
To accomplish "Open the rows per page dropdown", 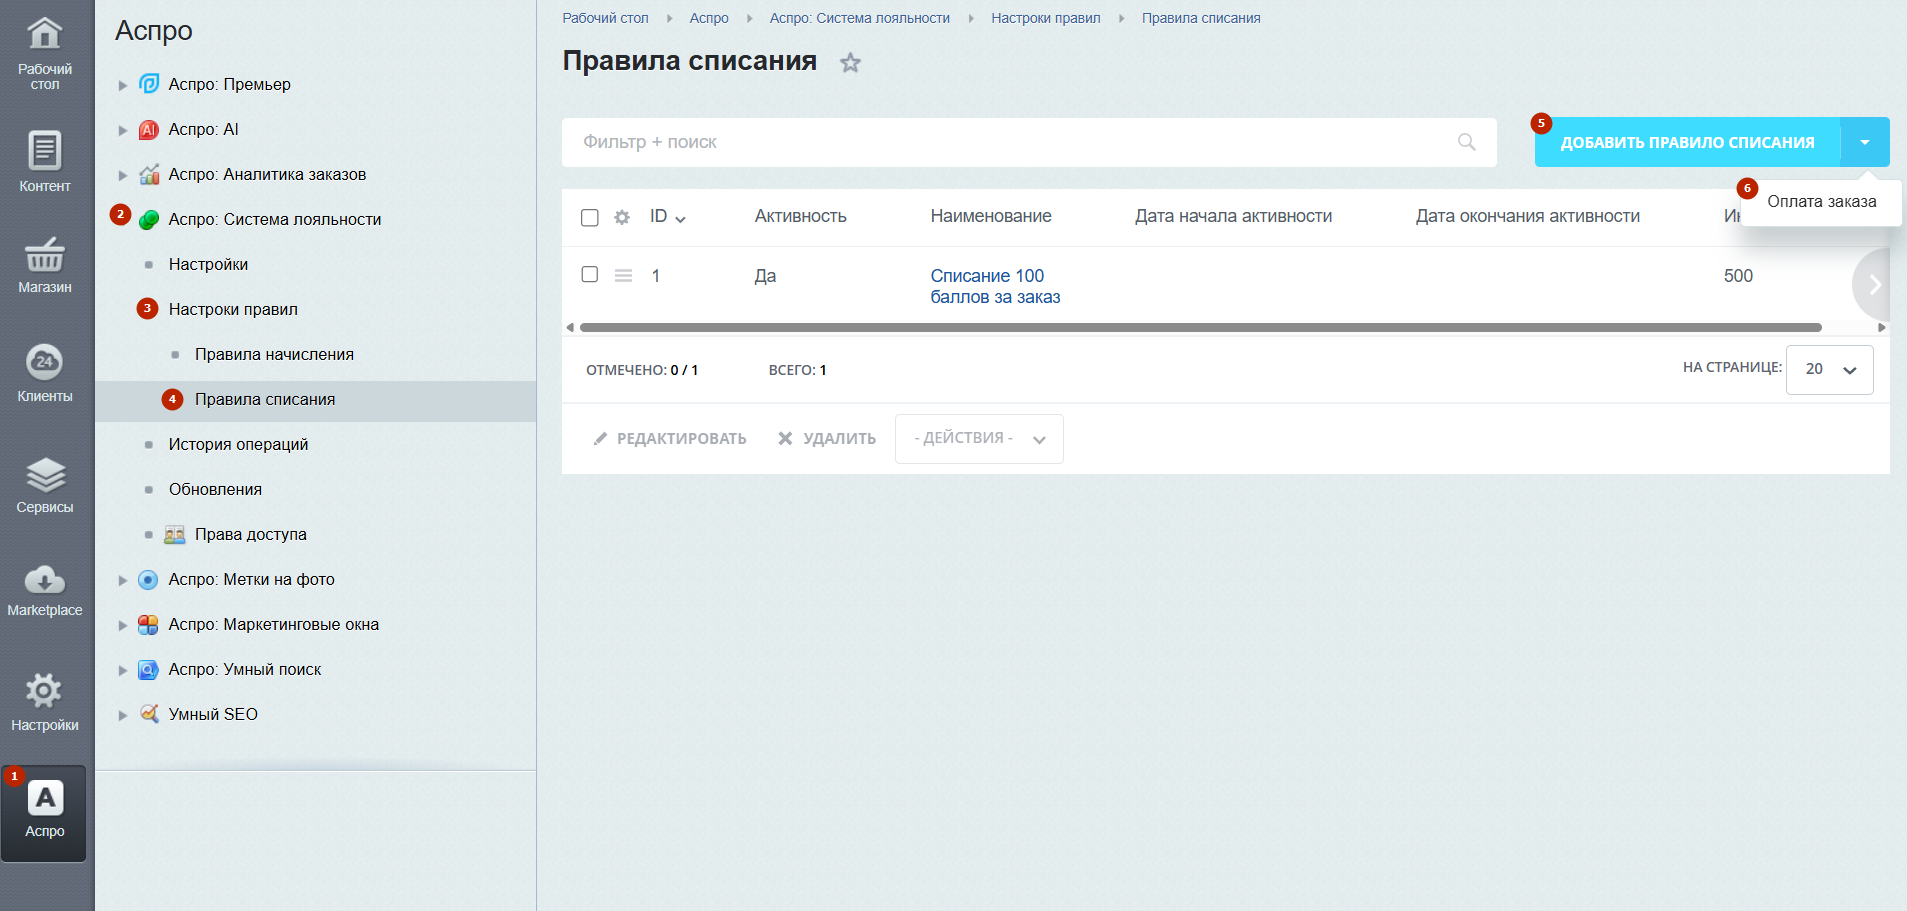I will [x=1829, y=369].
